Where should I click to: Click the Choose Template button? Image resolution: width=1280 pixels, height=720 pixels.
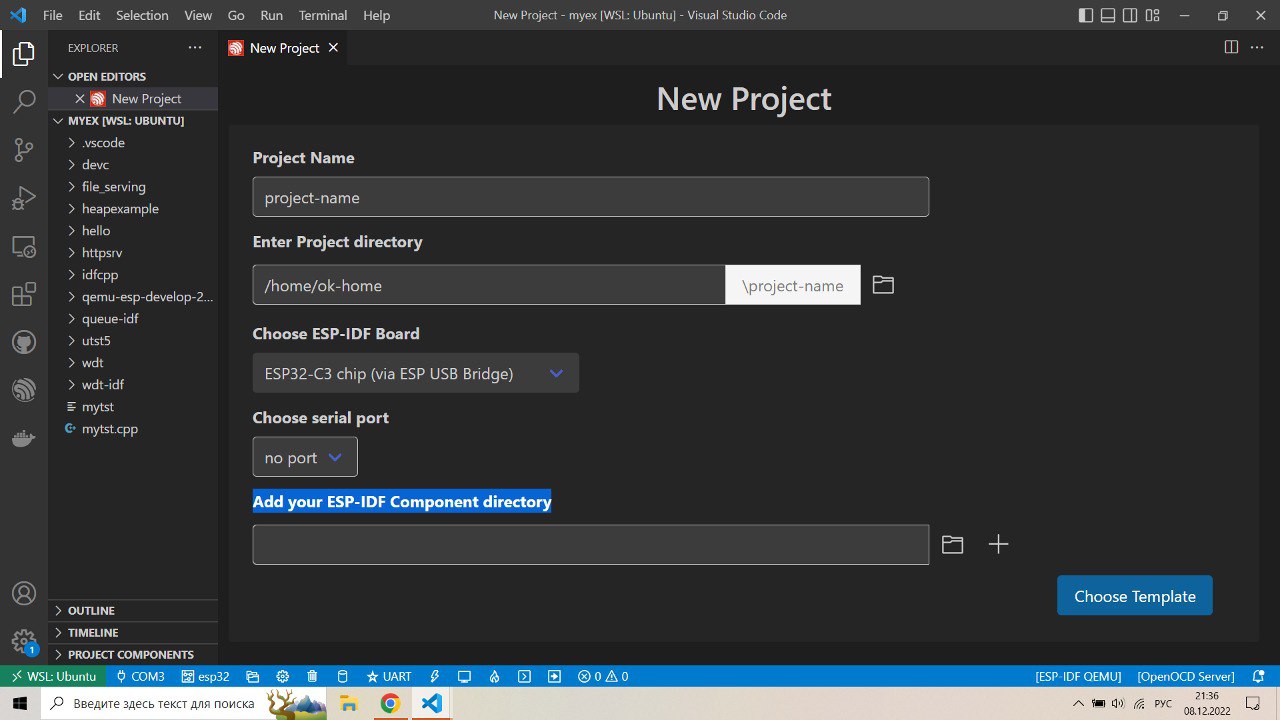coord(1135,596)
